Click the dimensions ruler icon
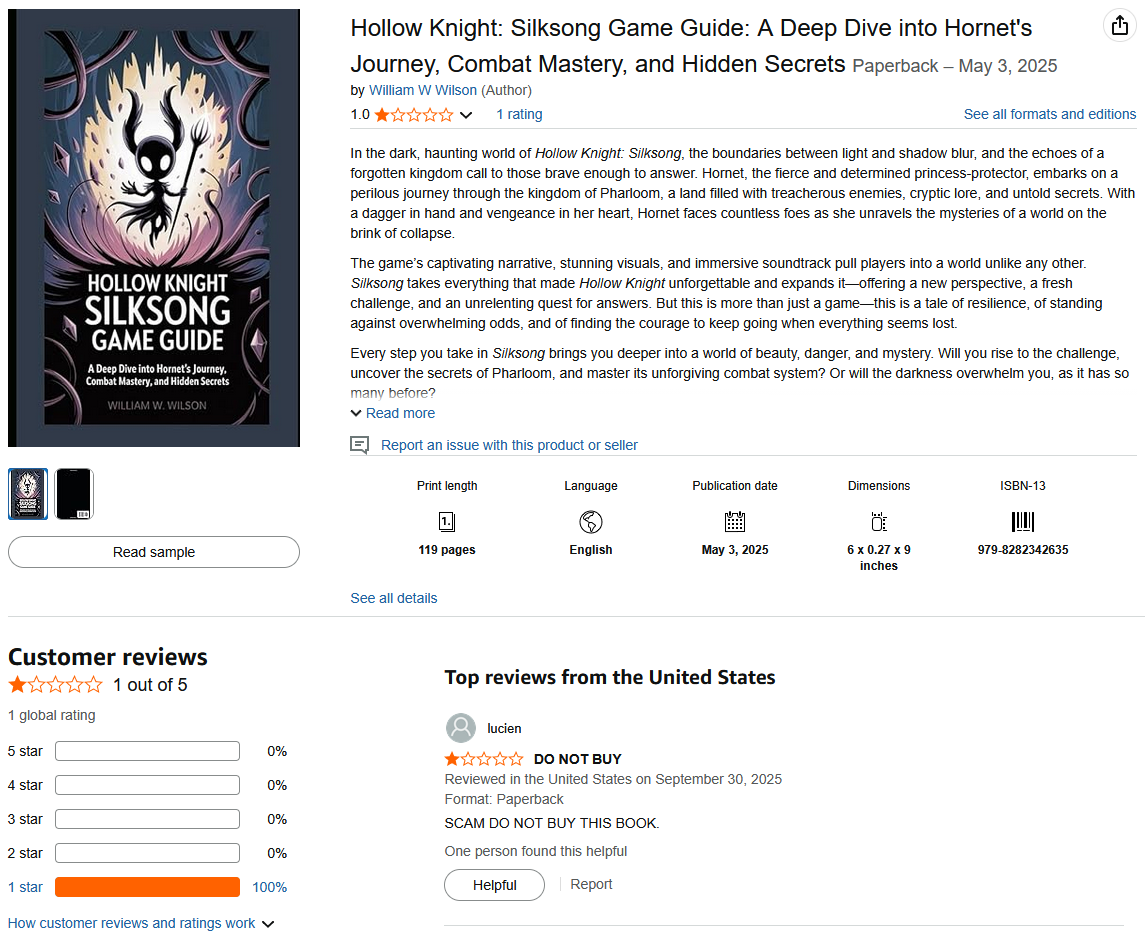 (x=879, y=521)
